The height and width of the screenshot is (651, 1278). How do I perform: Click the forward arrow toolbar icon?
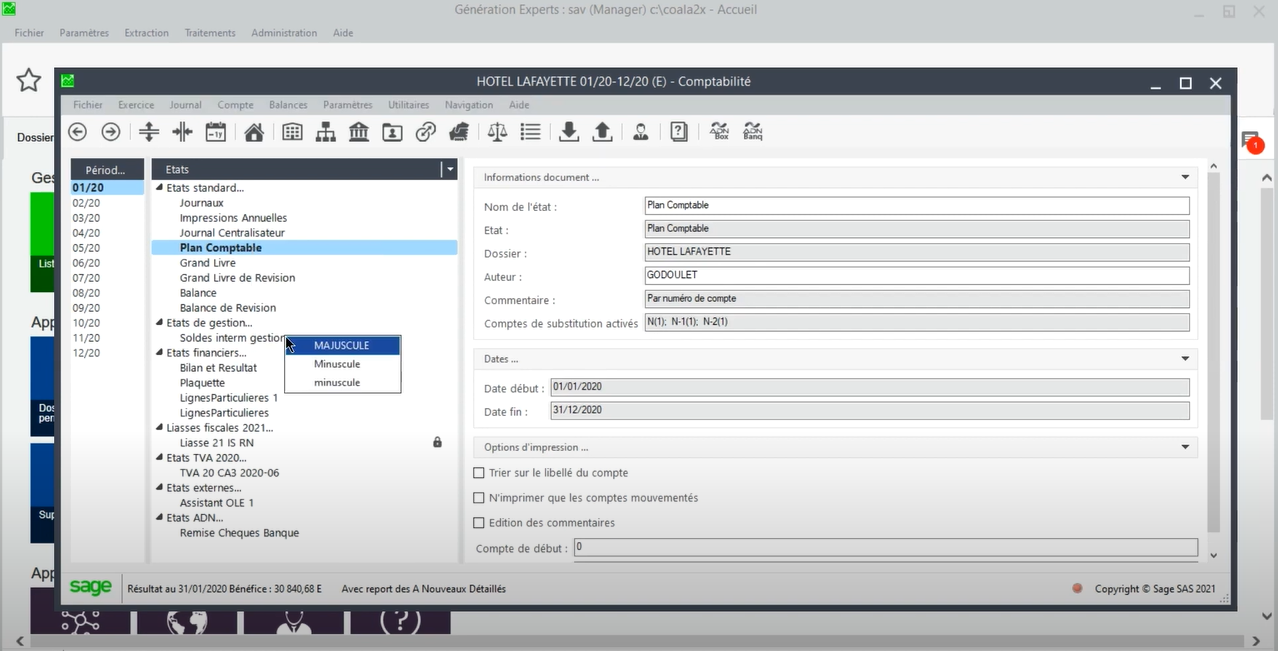111,131
